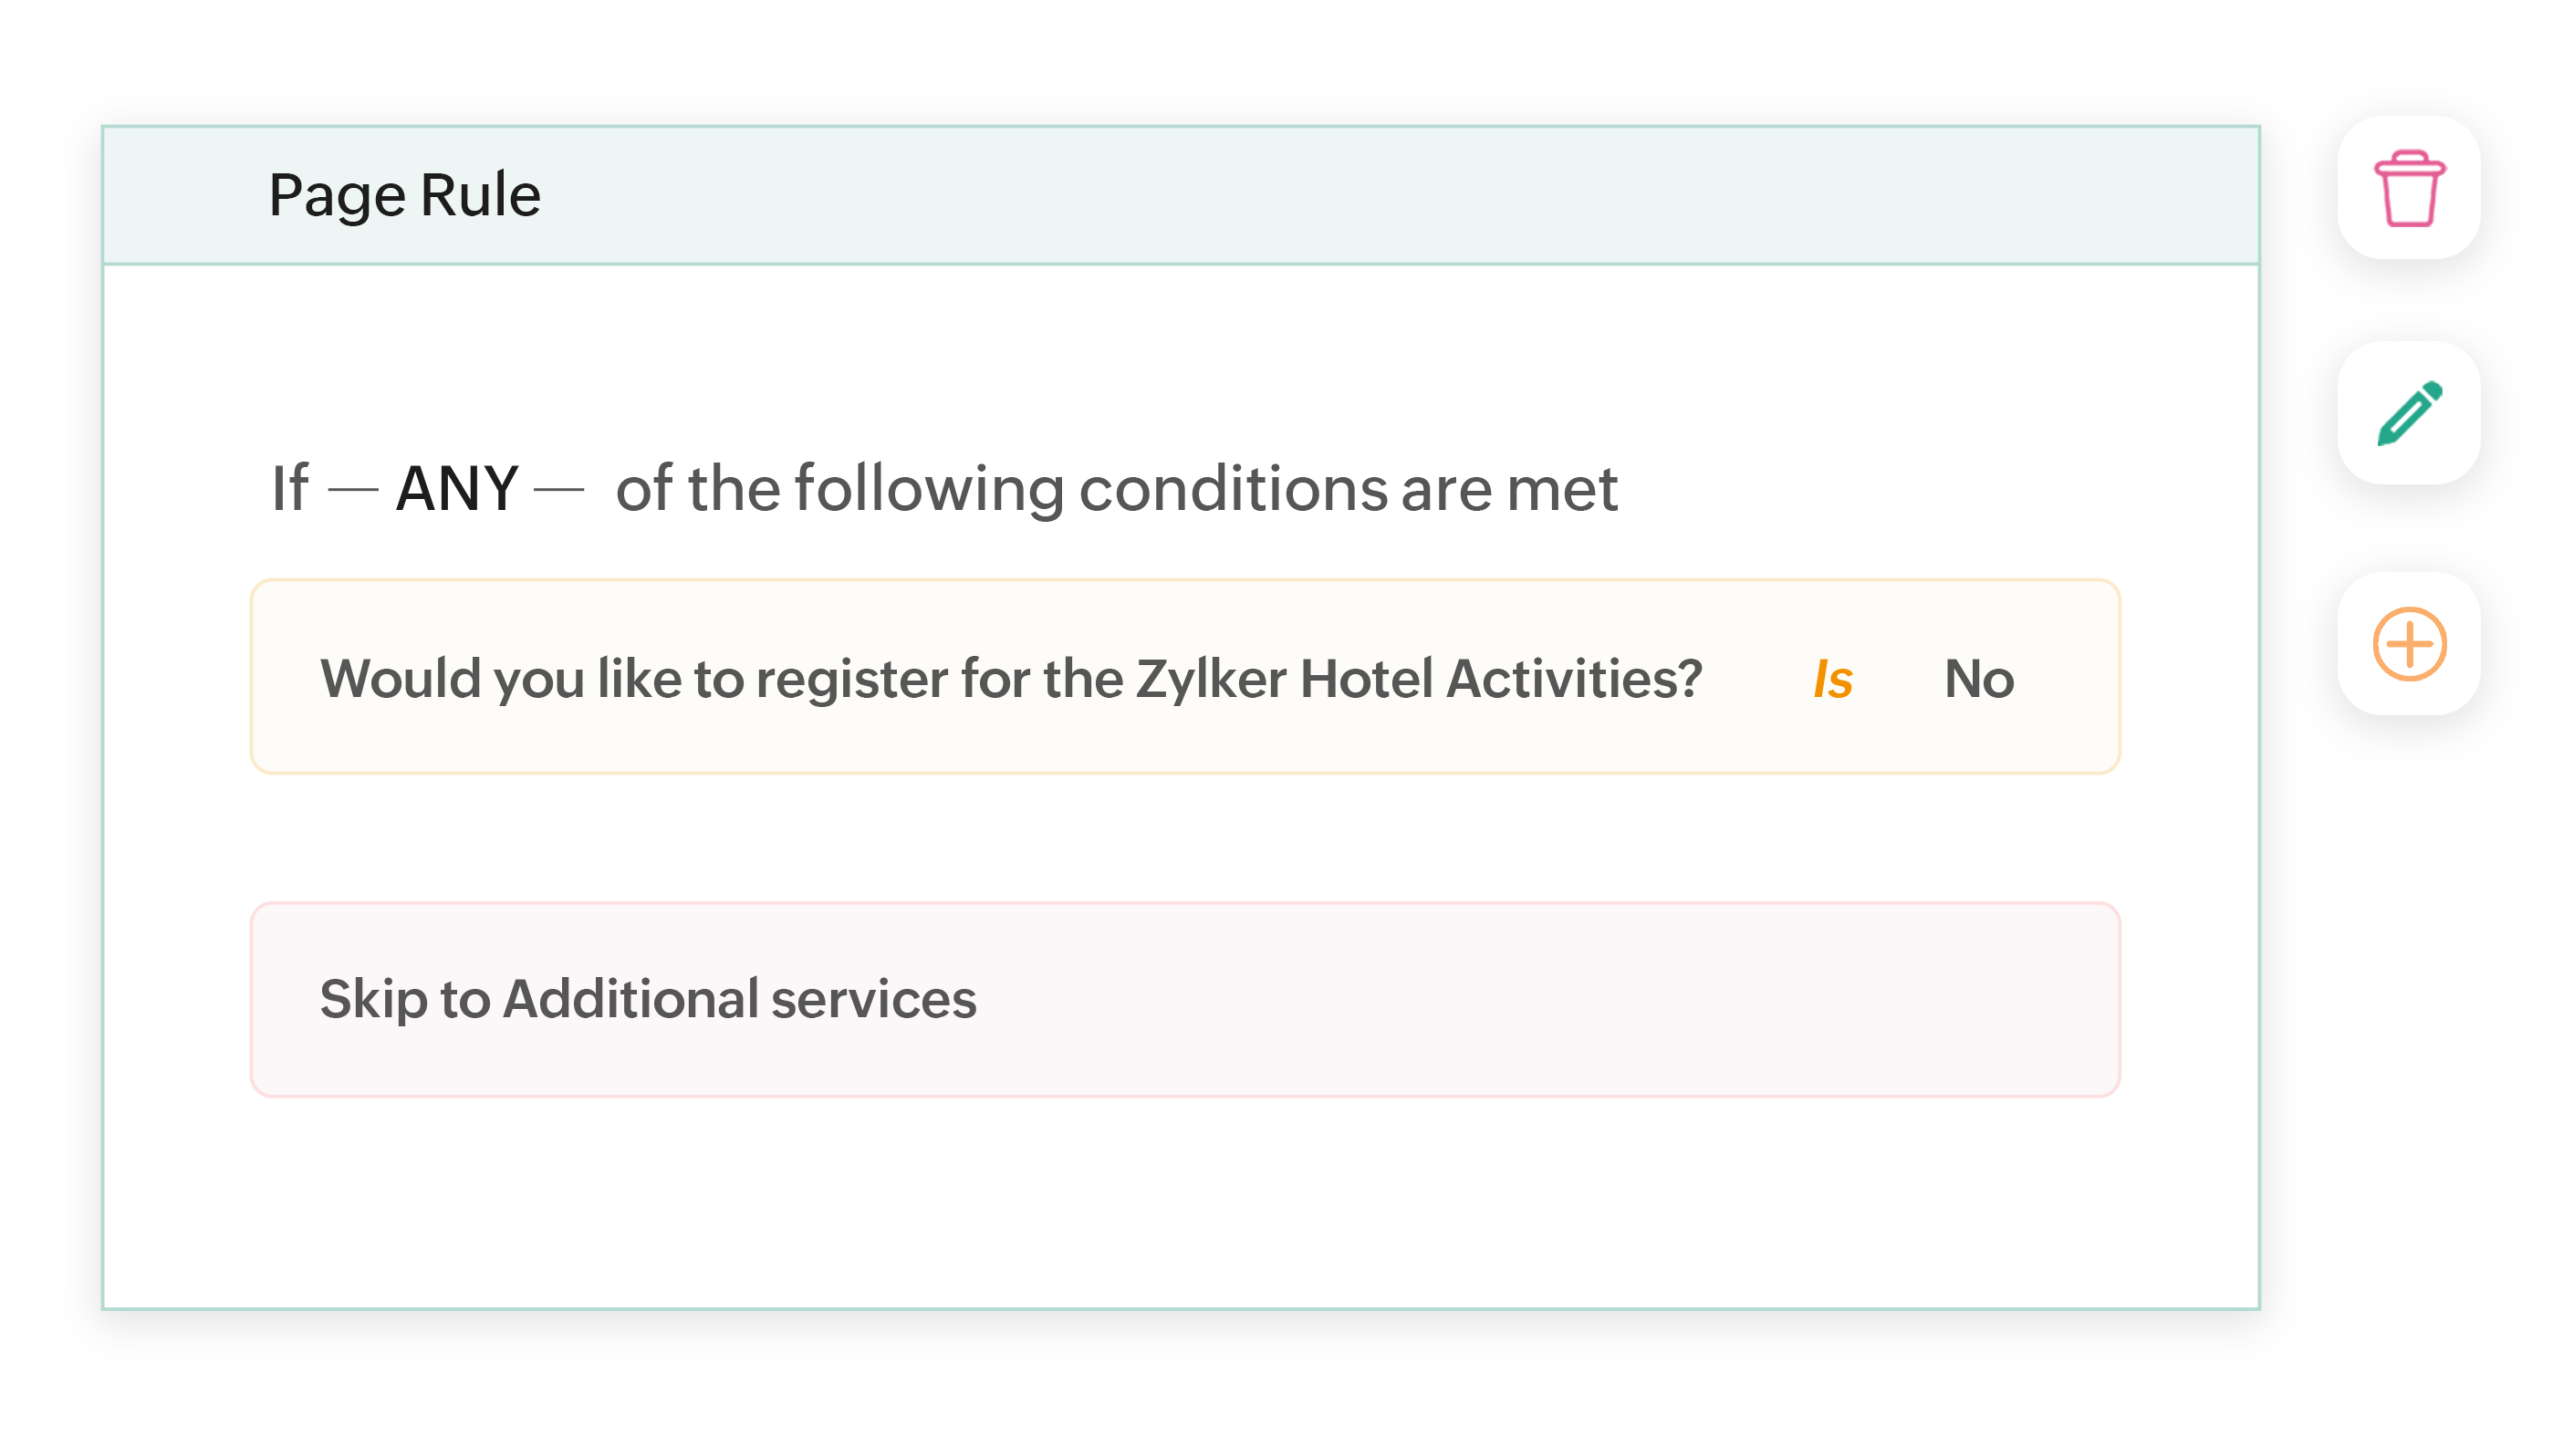Image resolution: width=2563 pixels, height=1456 pixels.
Task: Click the Zylker Hotel Activities question text
Action: [1010, 679]
